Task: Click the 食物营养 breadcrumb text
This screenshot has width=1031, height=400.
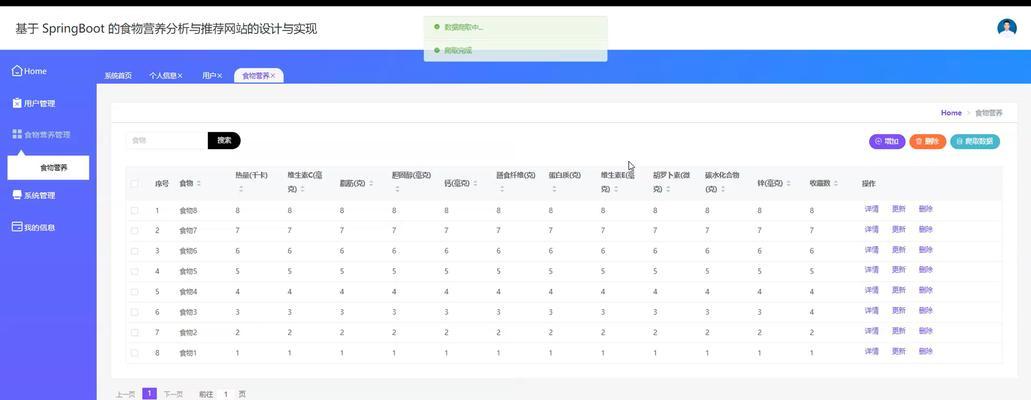Action: pyautogui.click(x=988, y=113)
